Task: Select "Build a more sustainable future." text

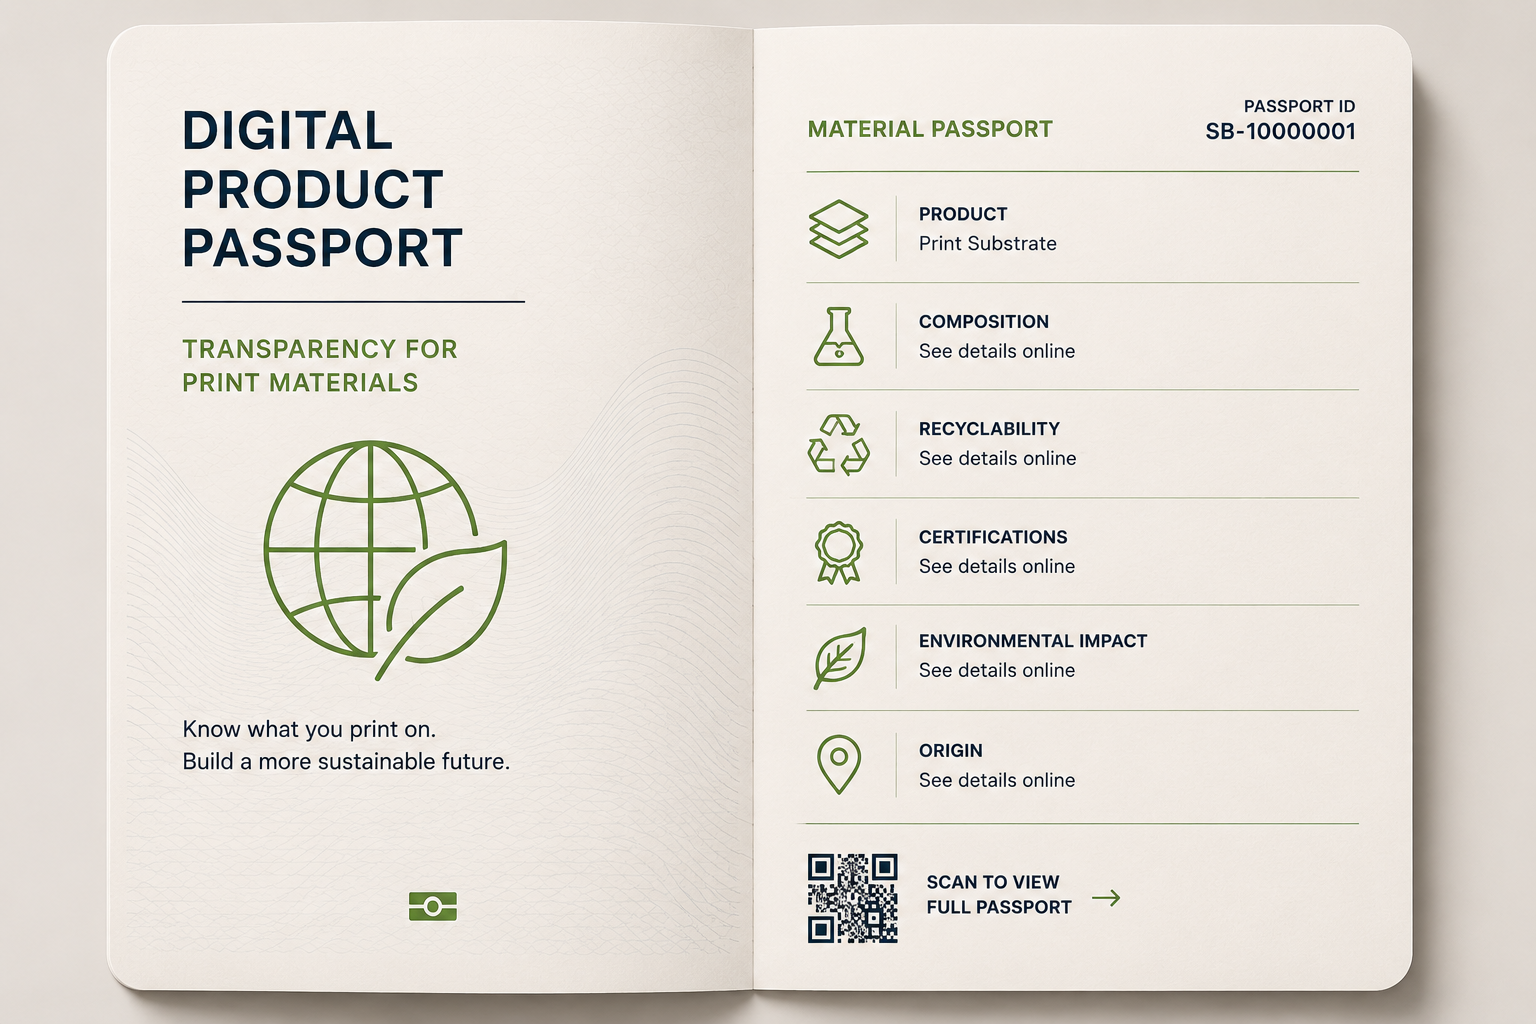Action: [346, 762]
